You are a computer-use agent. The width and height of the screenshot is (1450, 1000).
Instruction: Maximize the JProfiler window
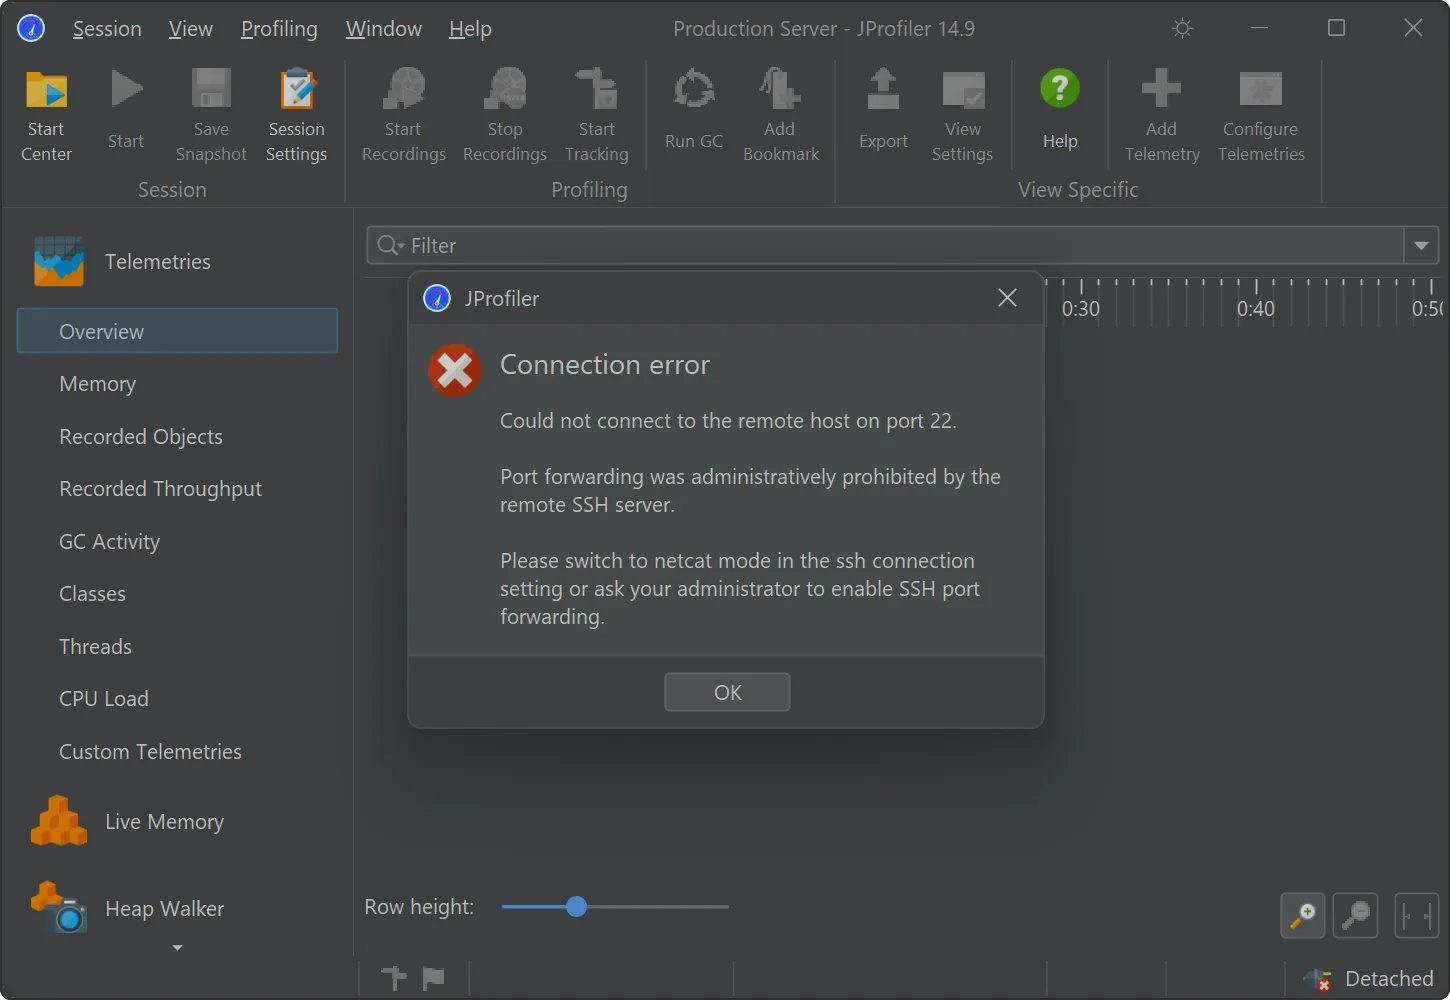pyautogui.click(x=1336, y=28)
